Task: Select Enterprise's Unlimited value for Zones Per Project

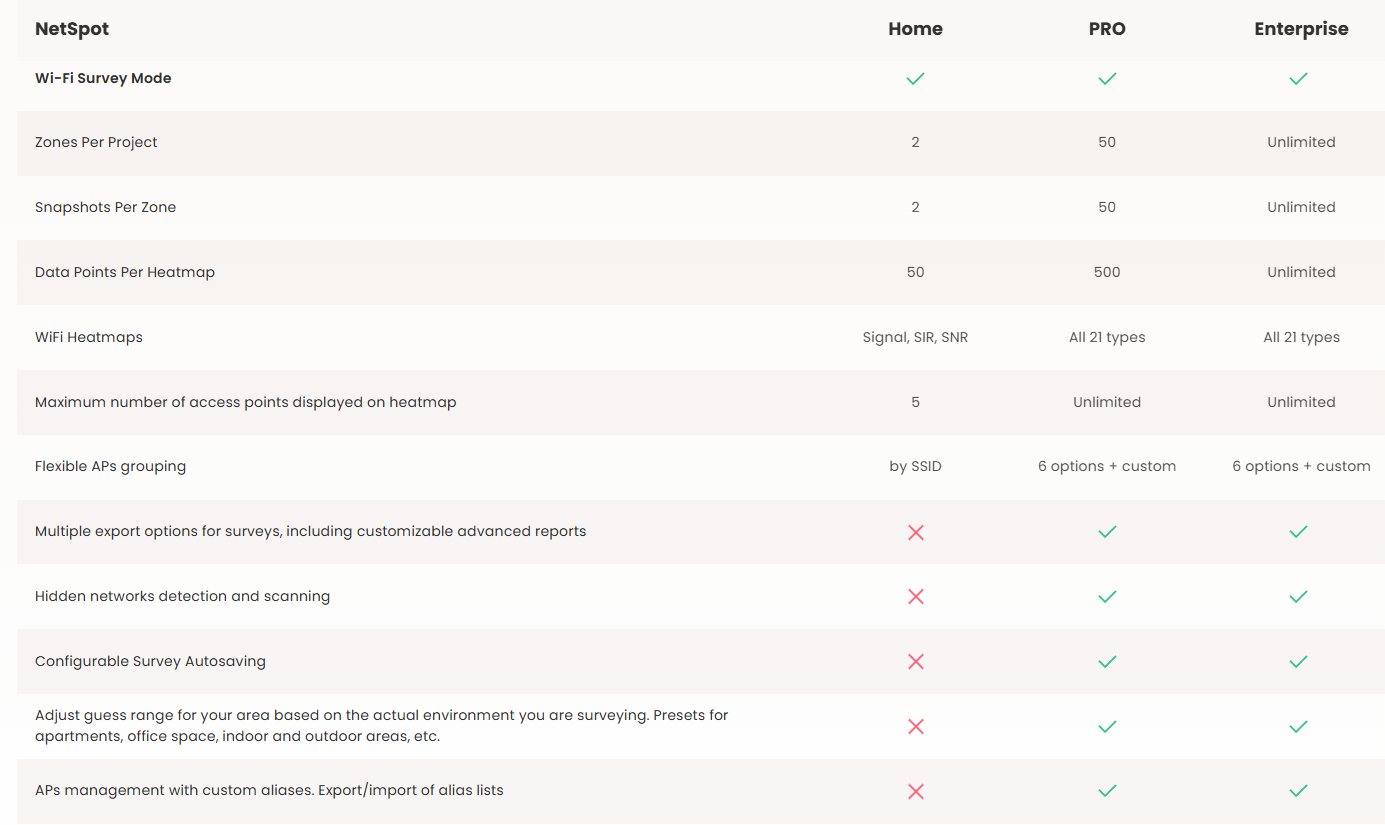Action: (1301, 142)
